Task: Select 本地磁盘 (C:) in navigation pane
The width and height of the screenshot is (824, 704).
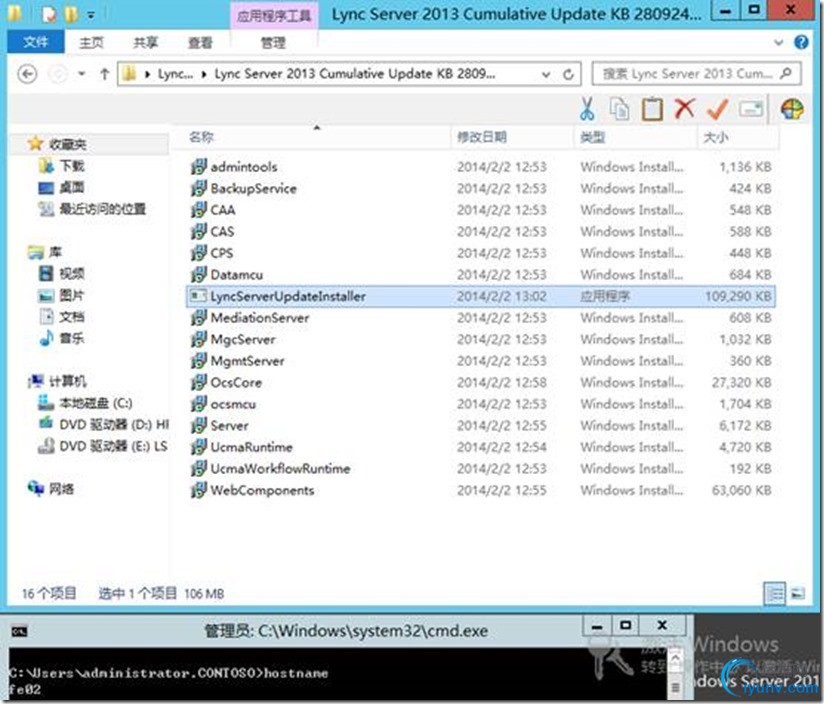Action: point(96,403)
